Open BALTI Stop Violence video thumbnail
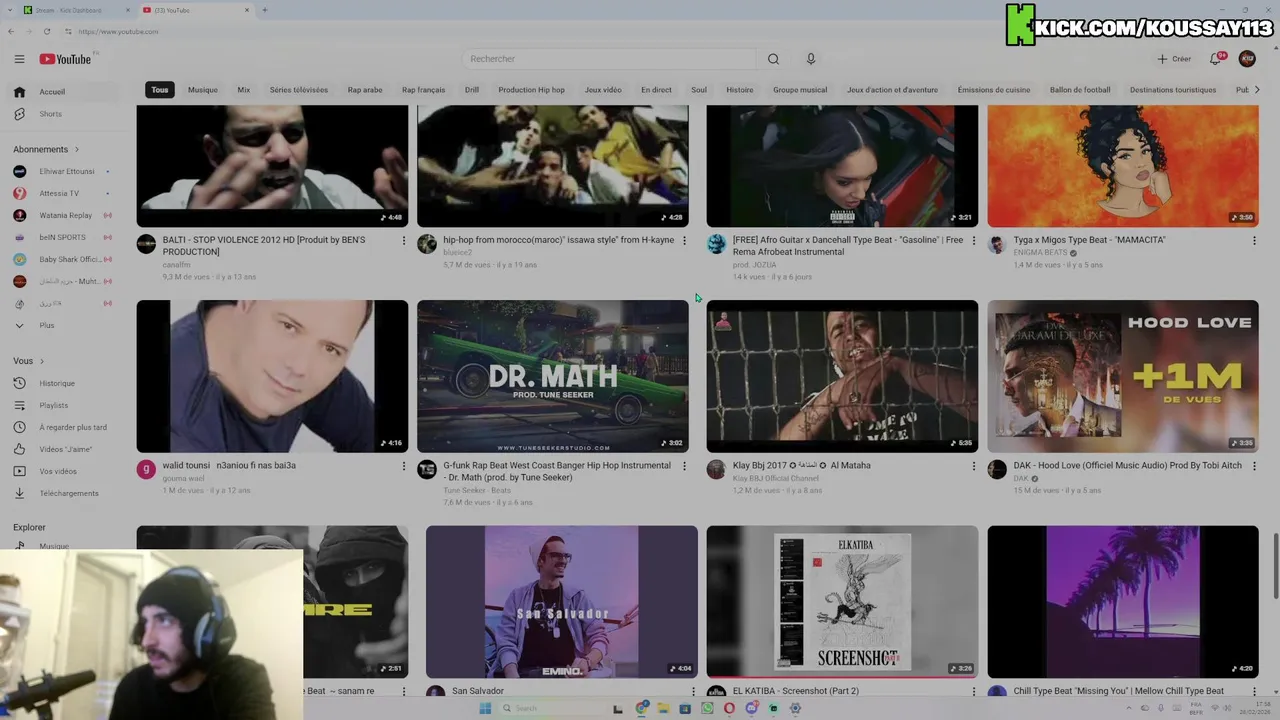1280x720 pixels. pos(272,166)
